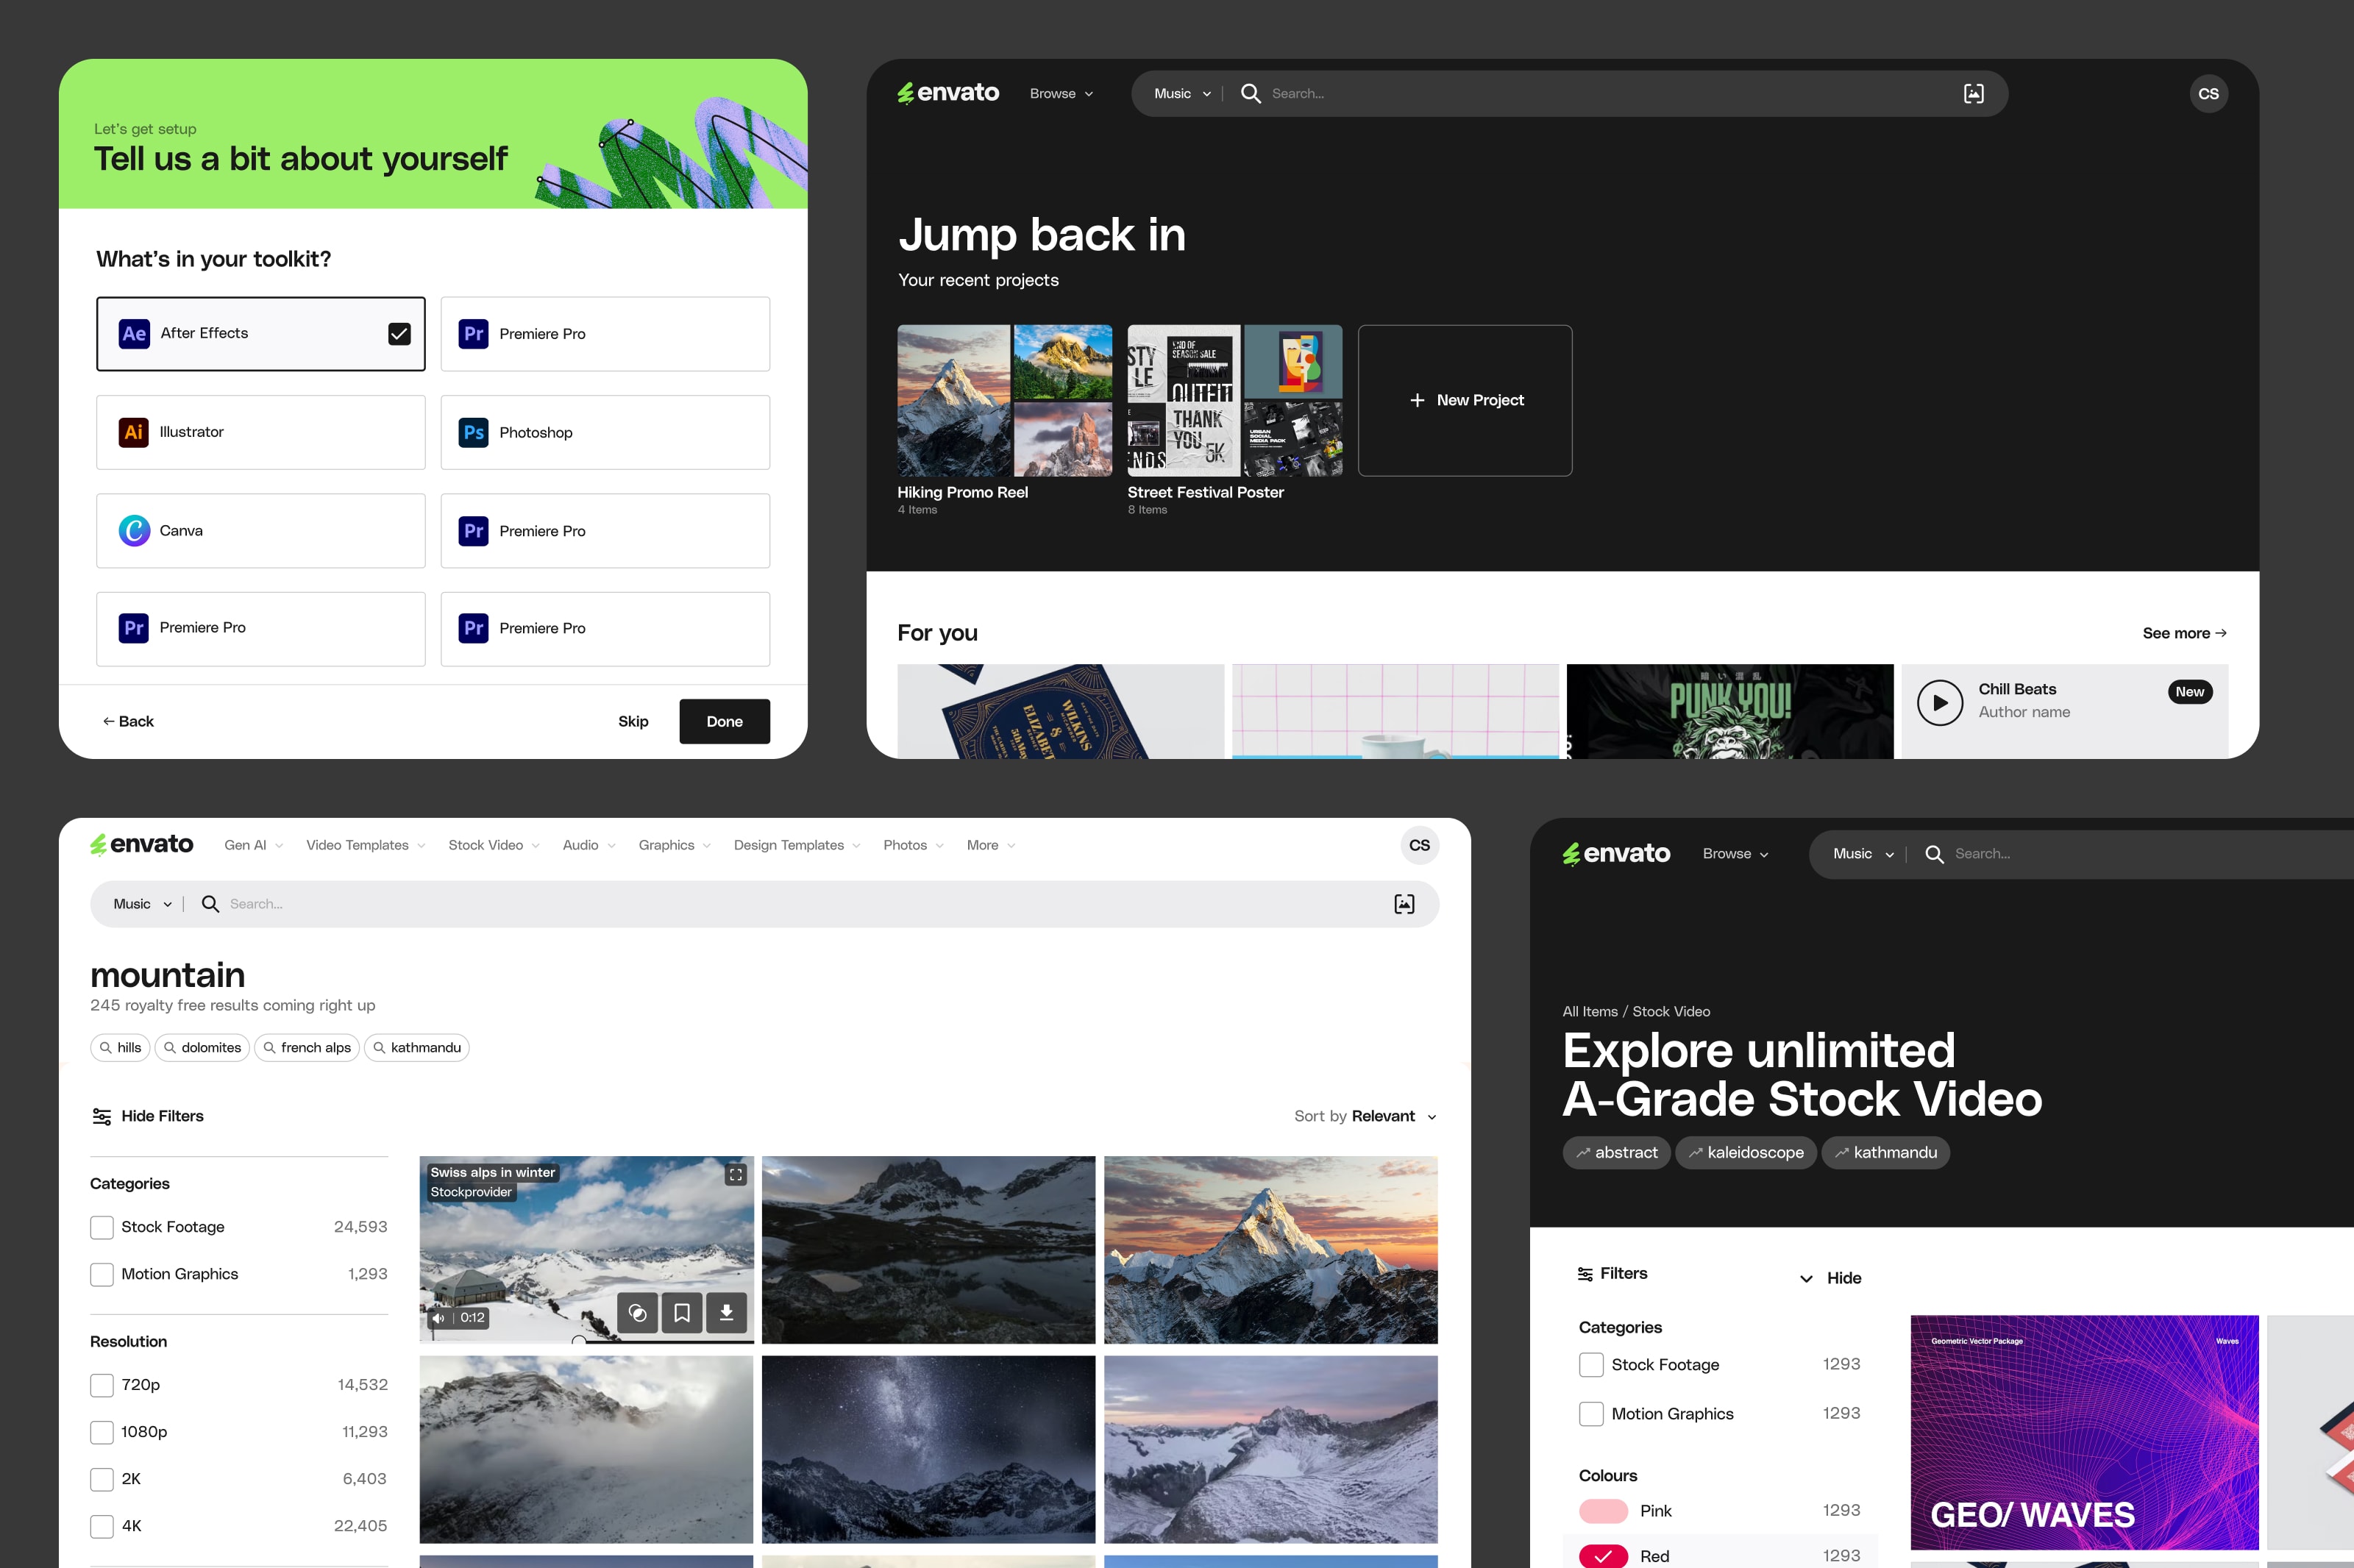Download the Swiss alps in winter video
2354x1568 pixels.
[727, 1313]
